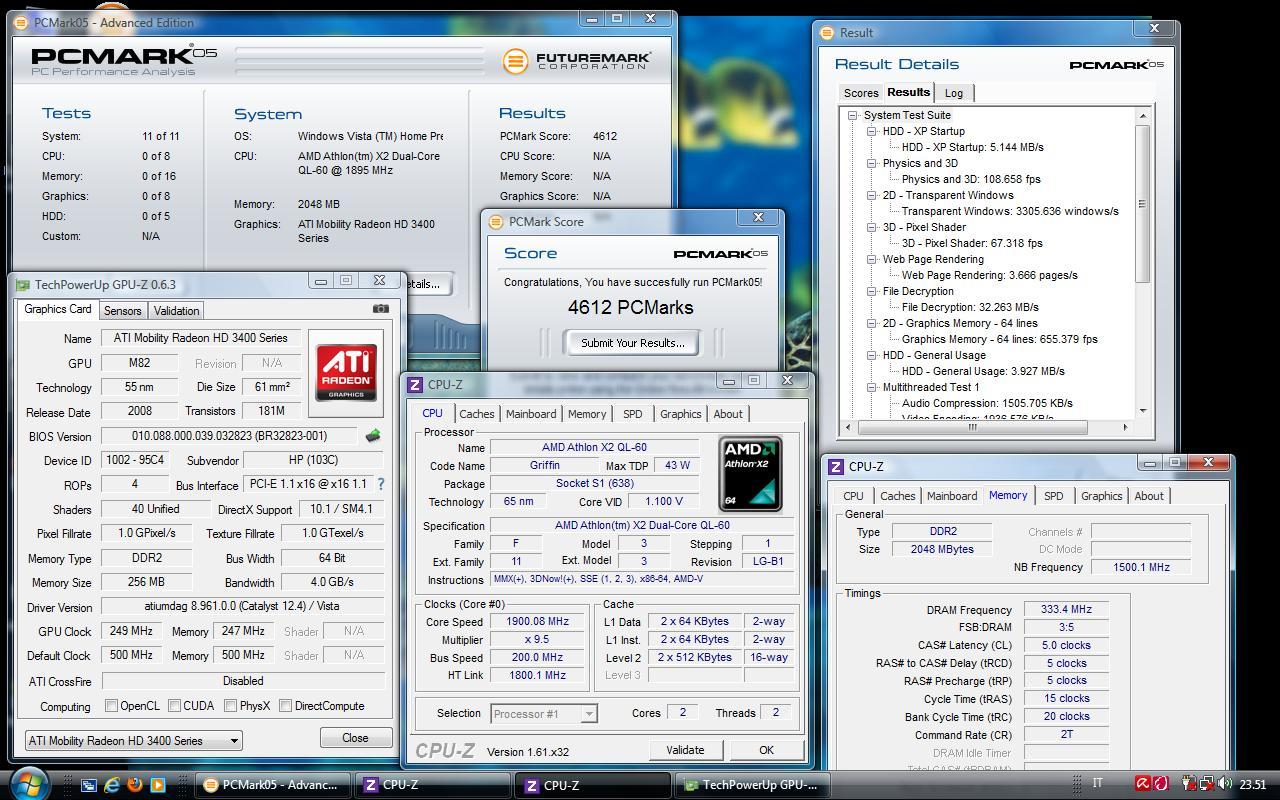
Task: Click Submit Your Results button
Action: pyautogui.click(x=633, y=343)
